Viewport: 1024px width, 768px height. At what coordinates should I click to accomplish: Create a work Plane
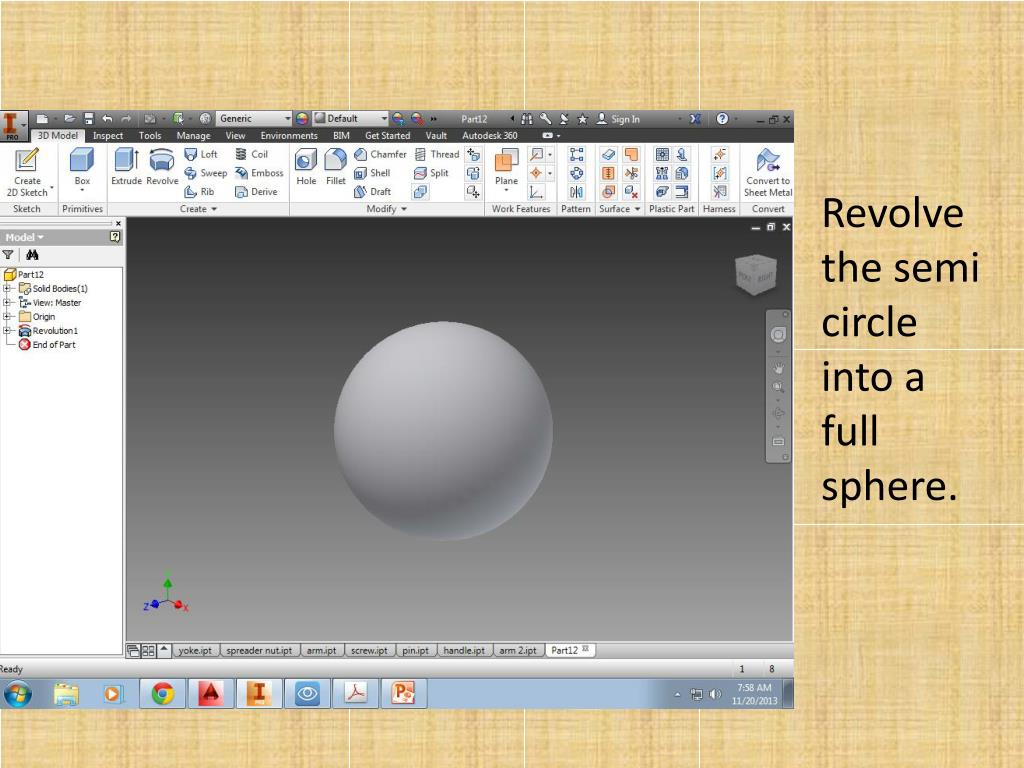506,169
